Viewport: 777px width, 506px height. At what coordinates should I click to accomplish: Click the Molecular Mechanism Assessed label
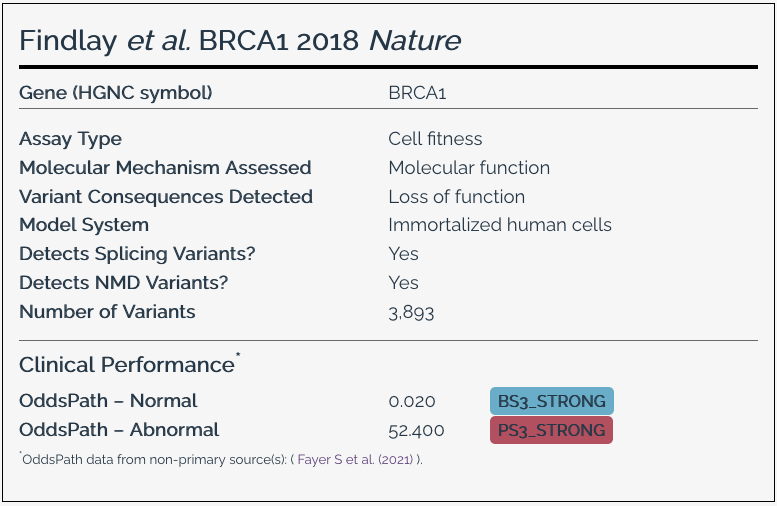pos(165,168)
